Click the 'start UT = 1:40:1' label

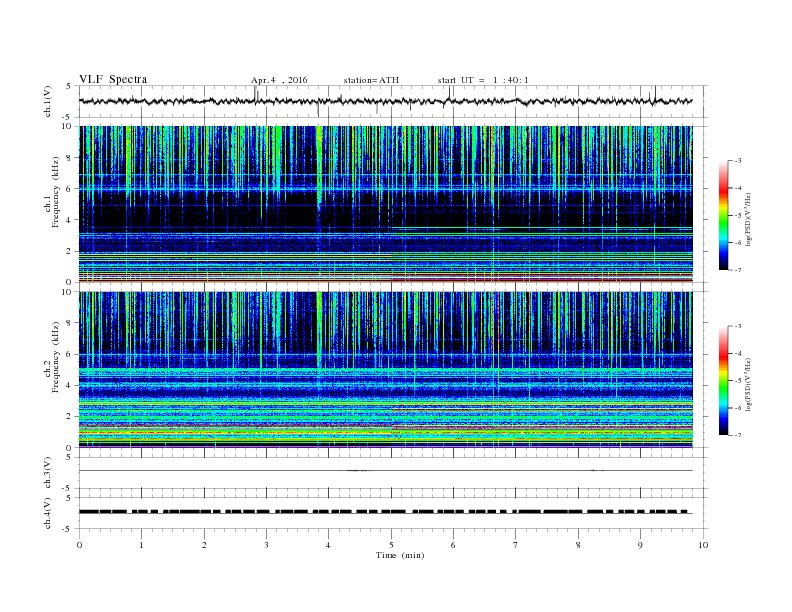pos(483,80)
